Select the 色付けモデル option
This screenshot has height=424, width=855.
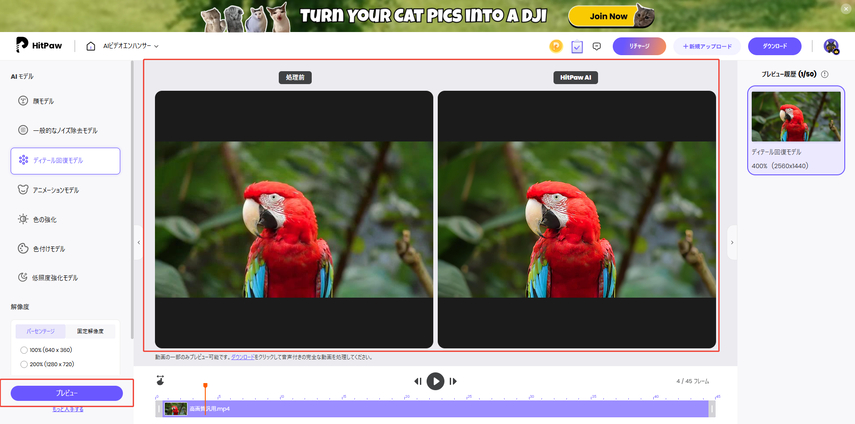coord(65,249)
